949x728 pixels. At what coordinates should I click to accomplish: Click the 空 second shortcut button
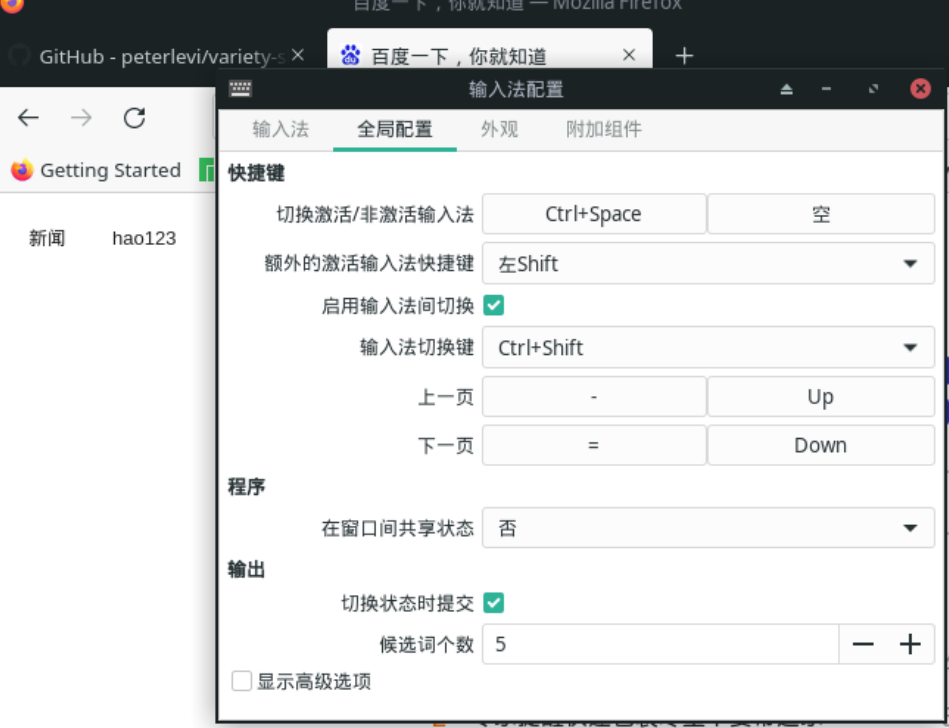coord(821,214)
